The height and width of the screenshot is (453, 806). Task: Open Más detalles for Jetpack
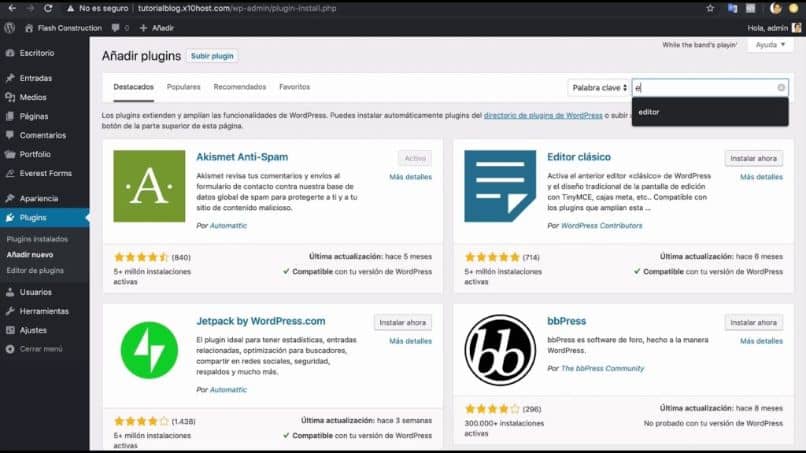coord(410,341)
